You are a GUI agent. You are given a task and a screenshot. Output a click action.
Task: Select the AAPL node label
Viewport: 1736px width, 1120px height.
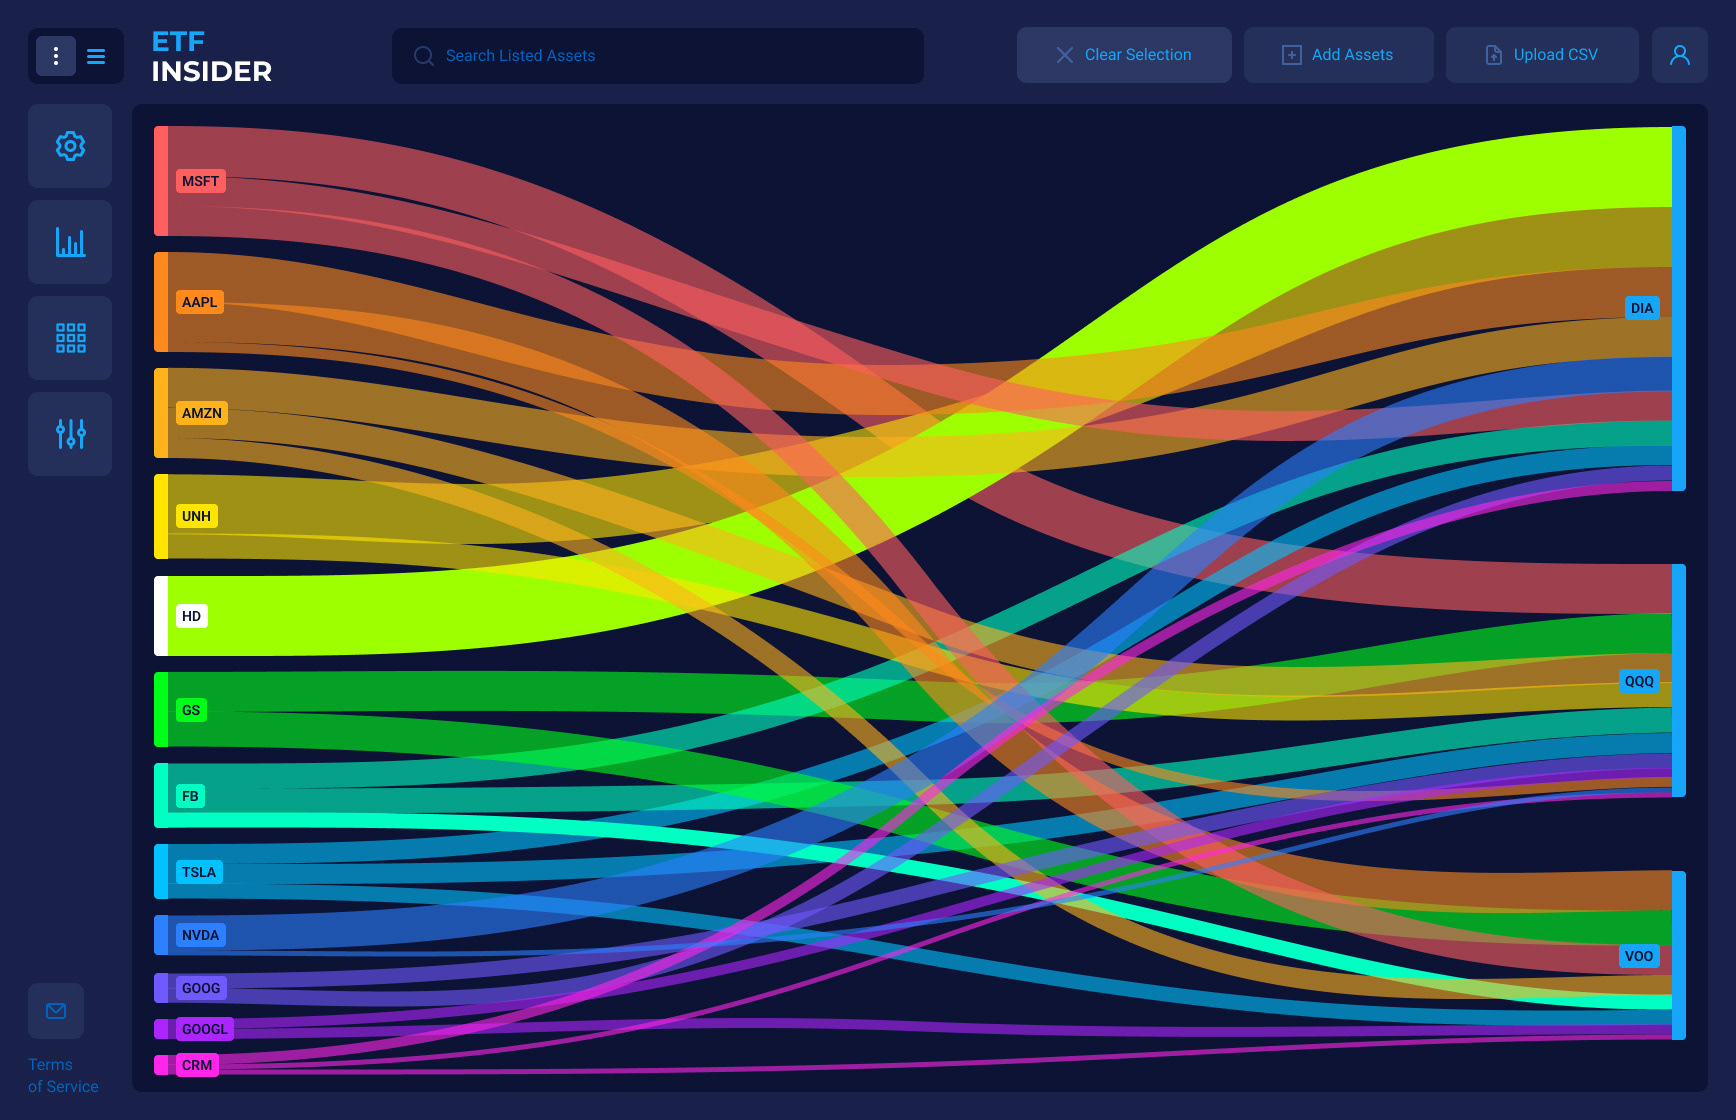click(199, 302)
